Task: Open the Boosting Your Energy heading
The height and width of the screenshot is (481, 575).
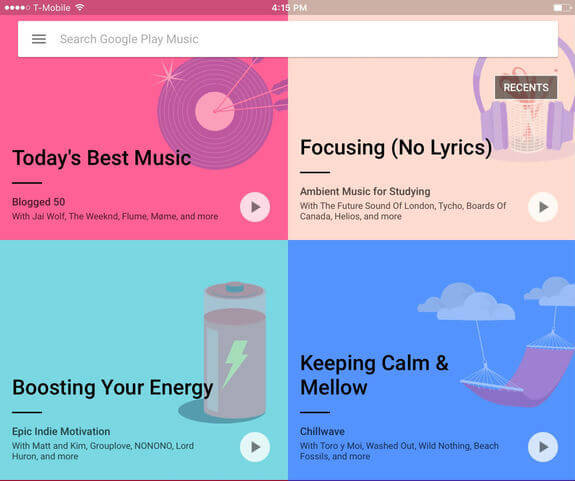Action: 113,388
